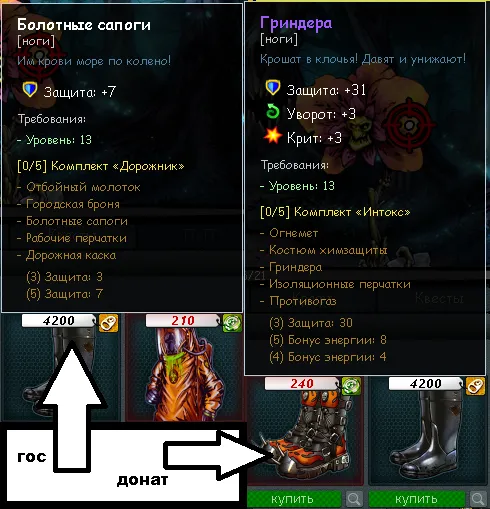Viewport: 490px width, 509px height.
Task: Click the gold can icon next to the right 4200 price
Action: [475, 386]
